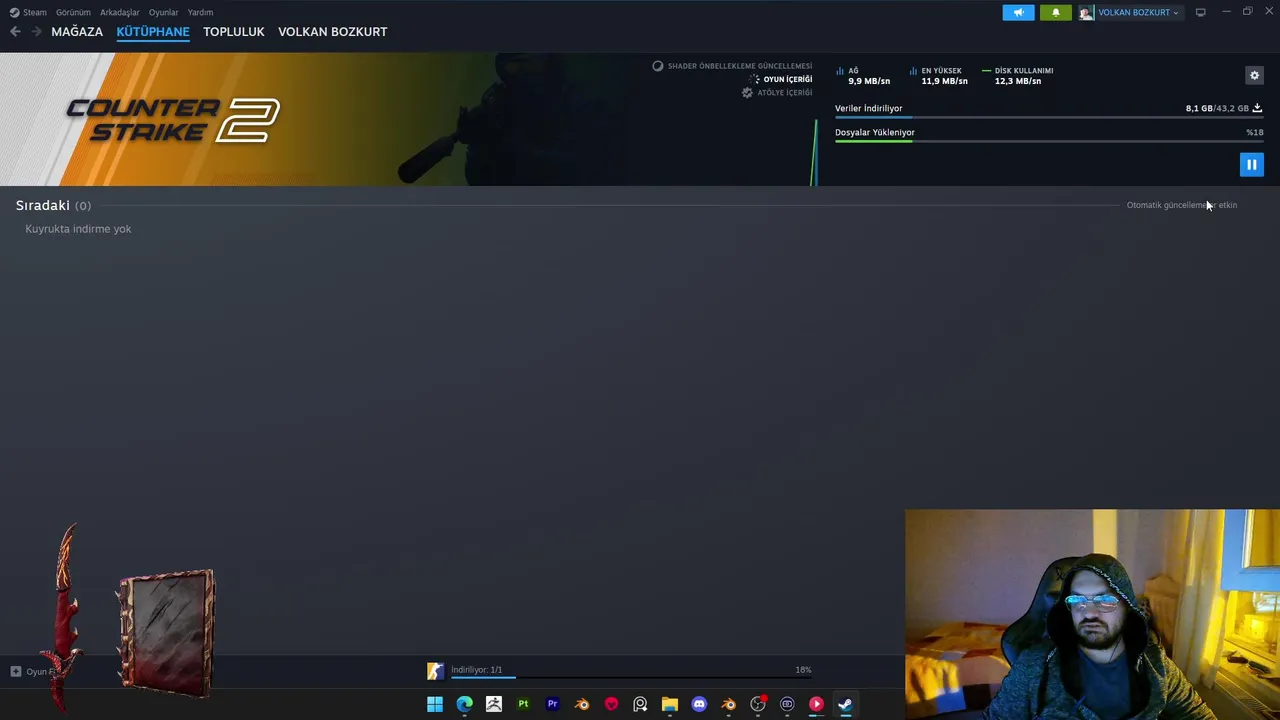Click the profile avatar picture
Screen dimensions: 1280x720
1086,12
